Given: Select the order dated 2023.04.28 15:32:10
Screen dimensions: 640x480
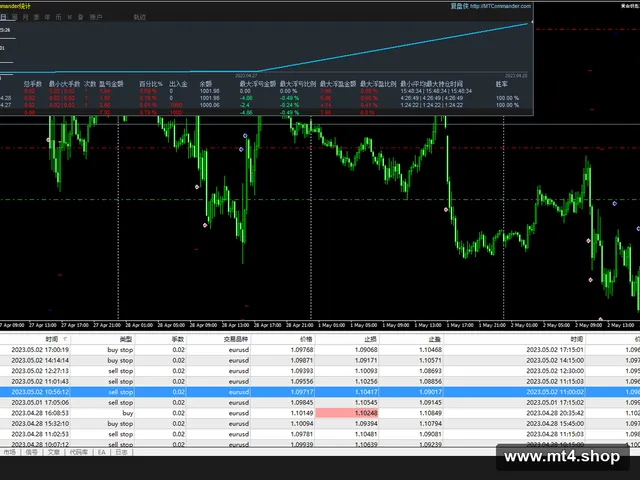Looking at the screenshot, I should coord(320,424).
